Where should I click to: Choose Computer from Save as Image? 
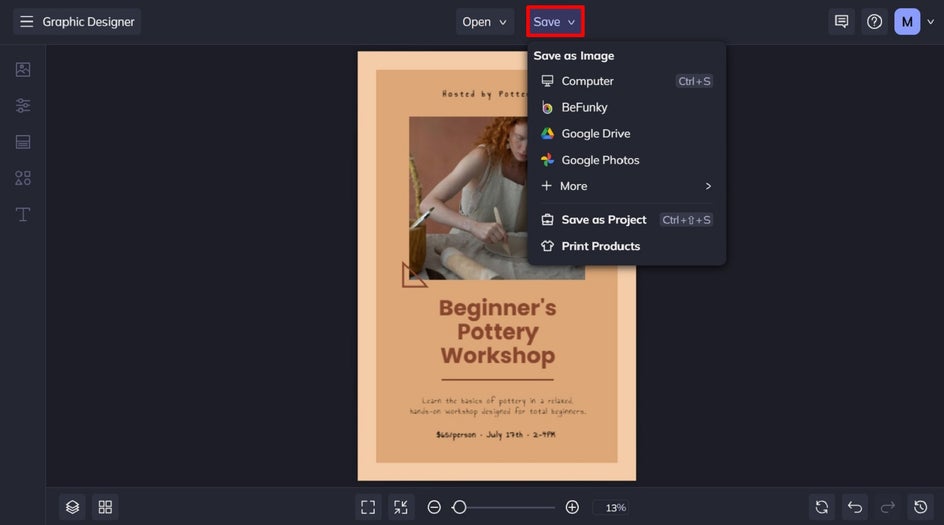click(x=588, y=81)
